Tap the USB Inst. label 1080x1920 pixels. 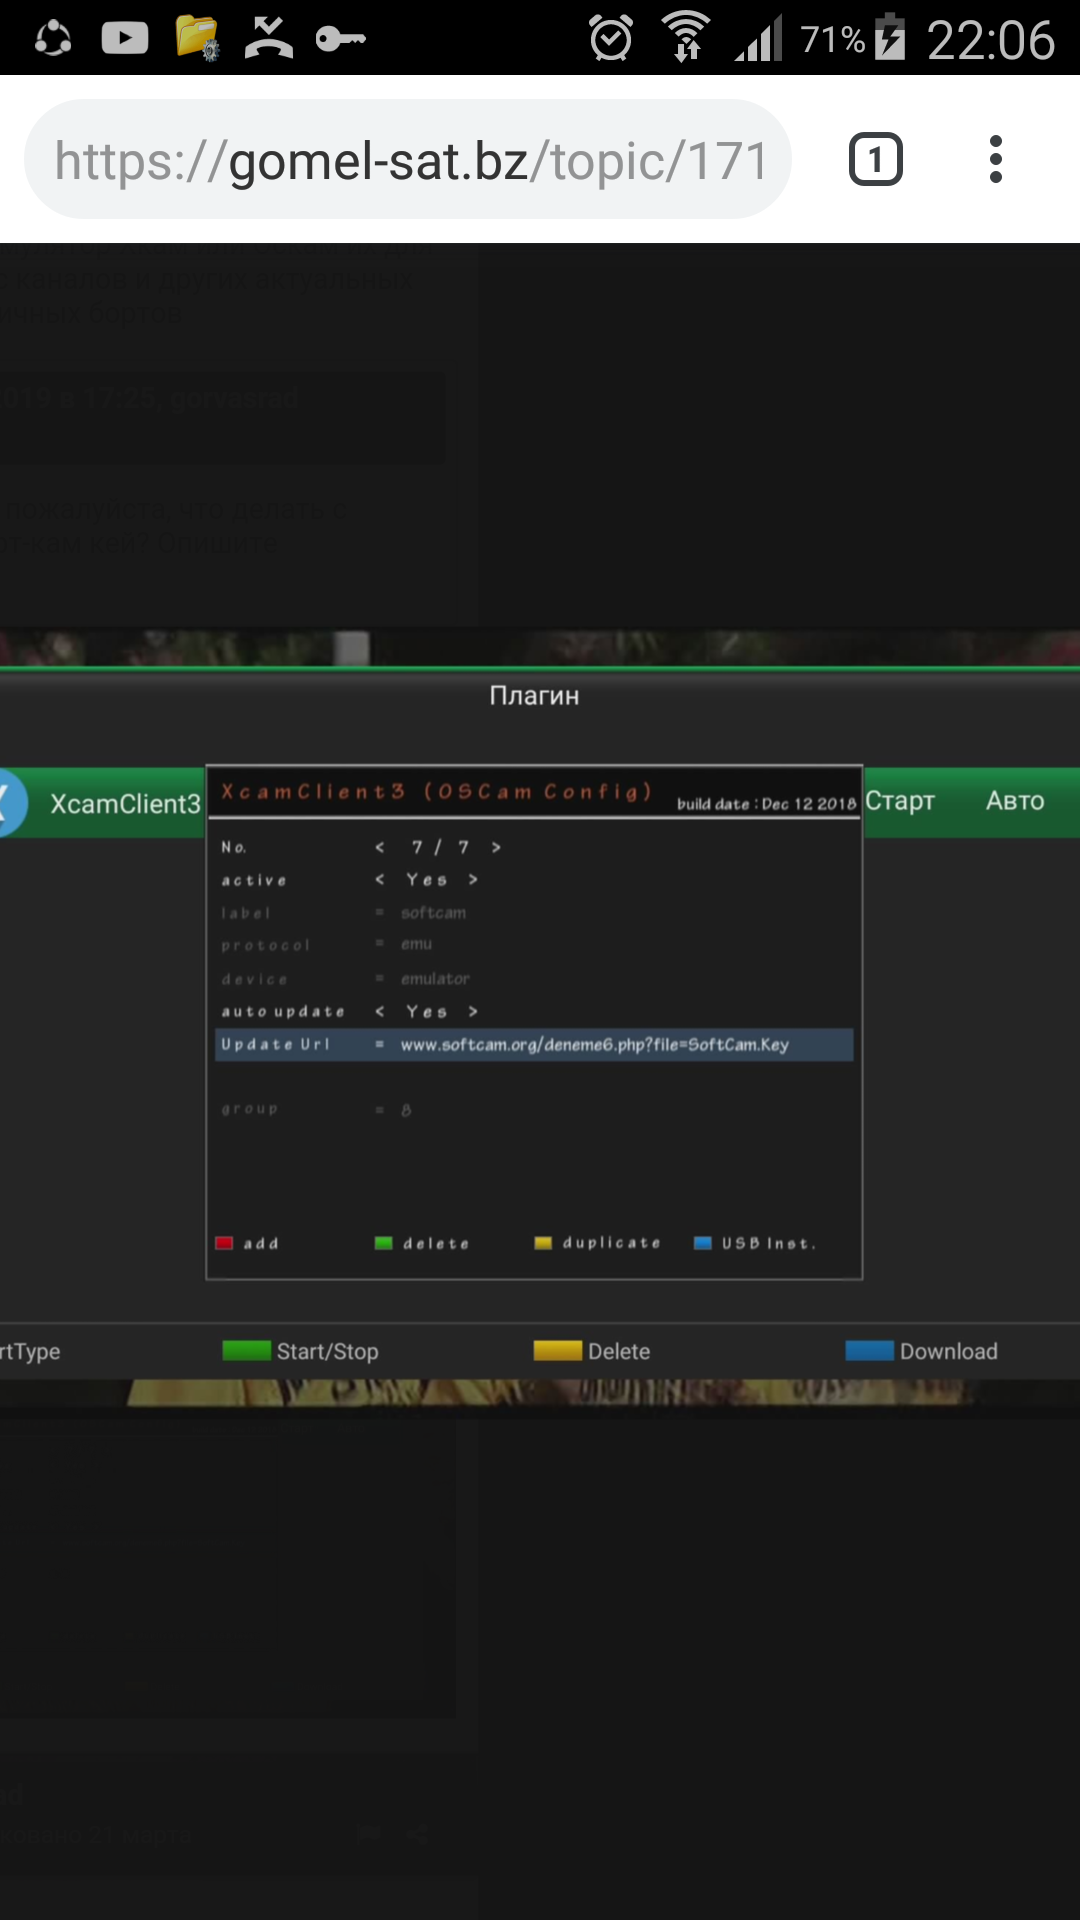pyautogui.click(x=769, y=1243)
